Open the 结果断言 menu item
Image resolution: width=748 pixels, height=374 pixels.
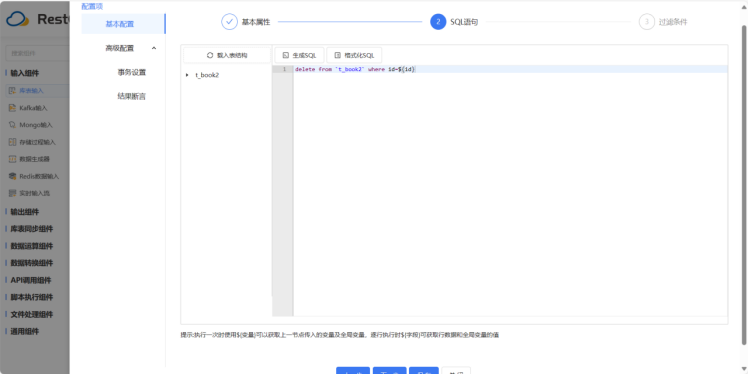[131, 96]
